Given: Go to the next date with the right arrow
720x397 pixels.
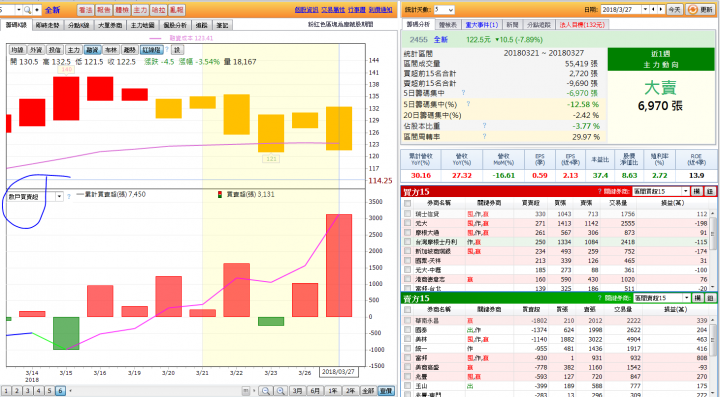Looking at the screenshot, I should point(661,10).
